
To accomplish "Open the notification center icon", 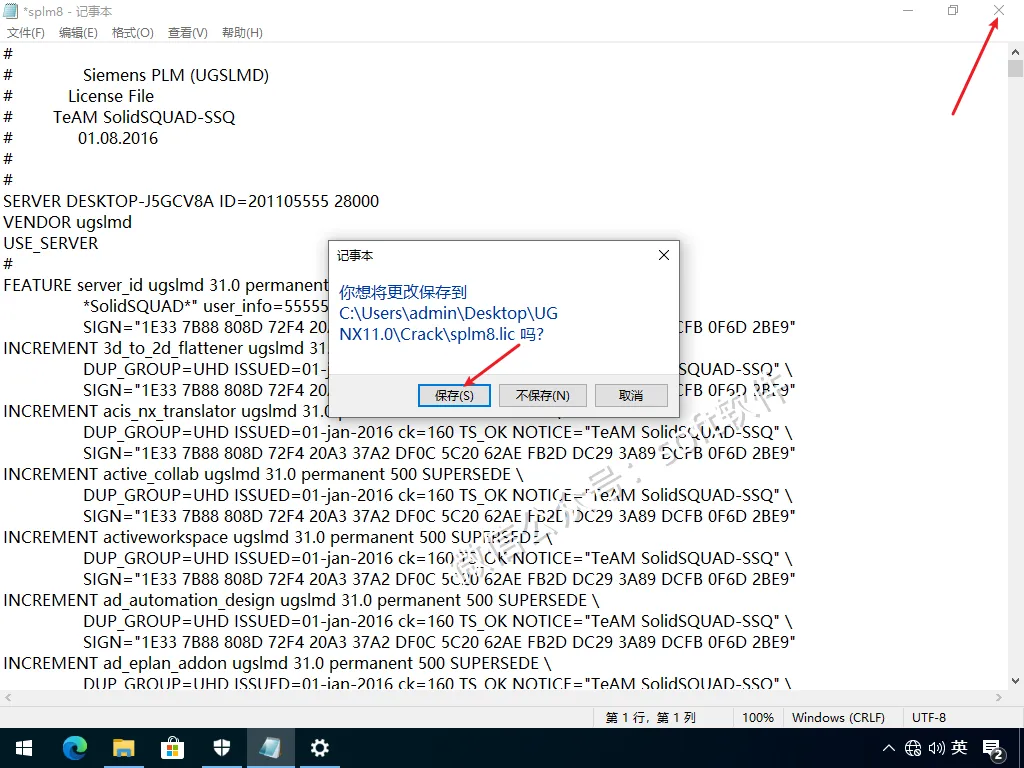I will click(x=993, y=750).
